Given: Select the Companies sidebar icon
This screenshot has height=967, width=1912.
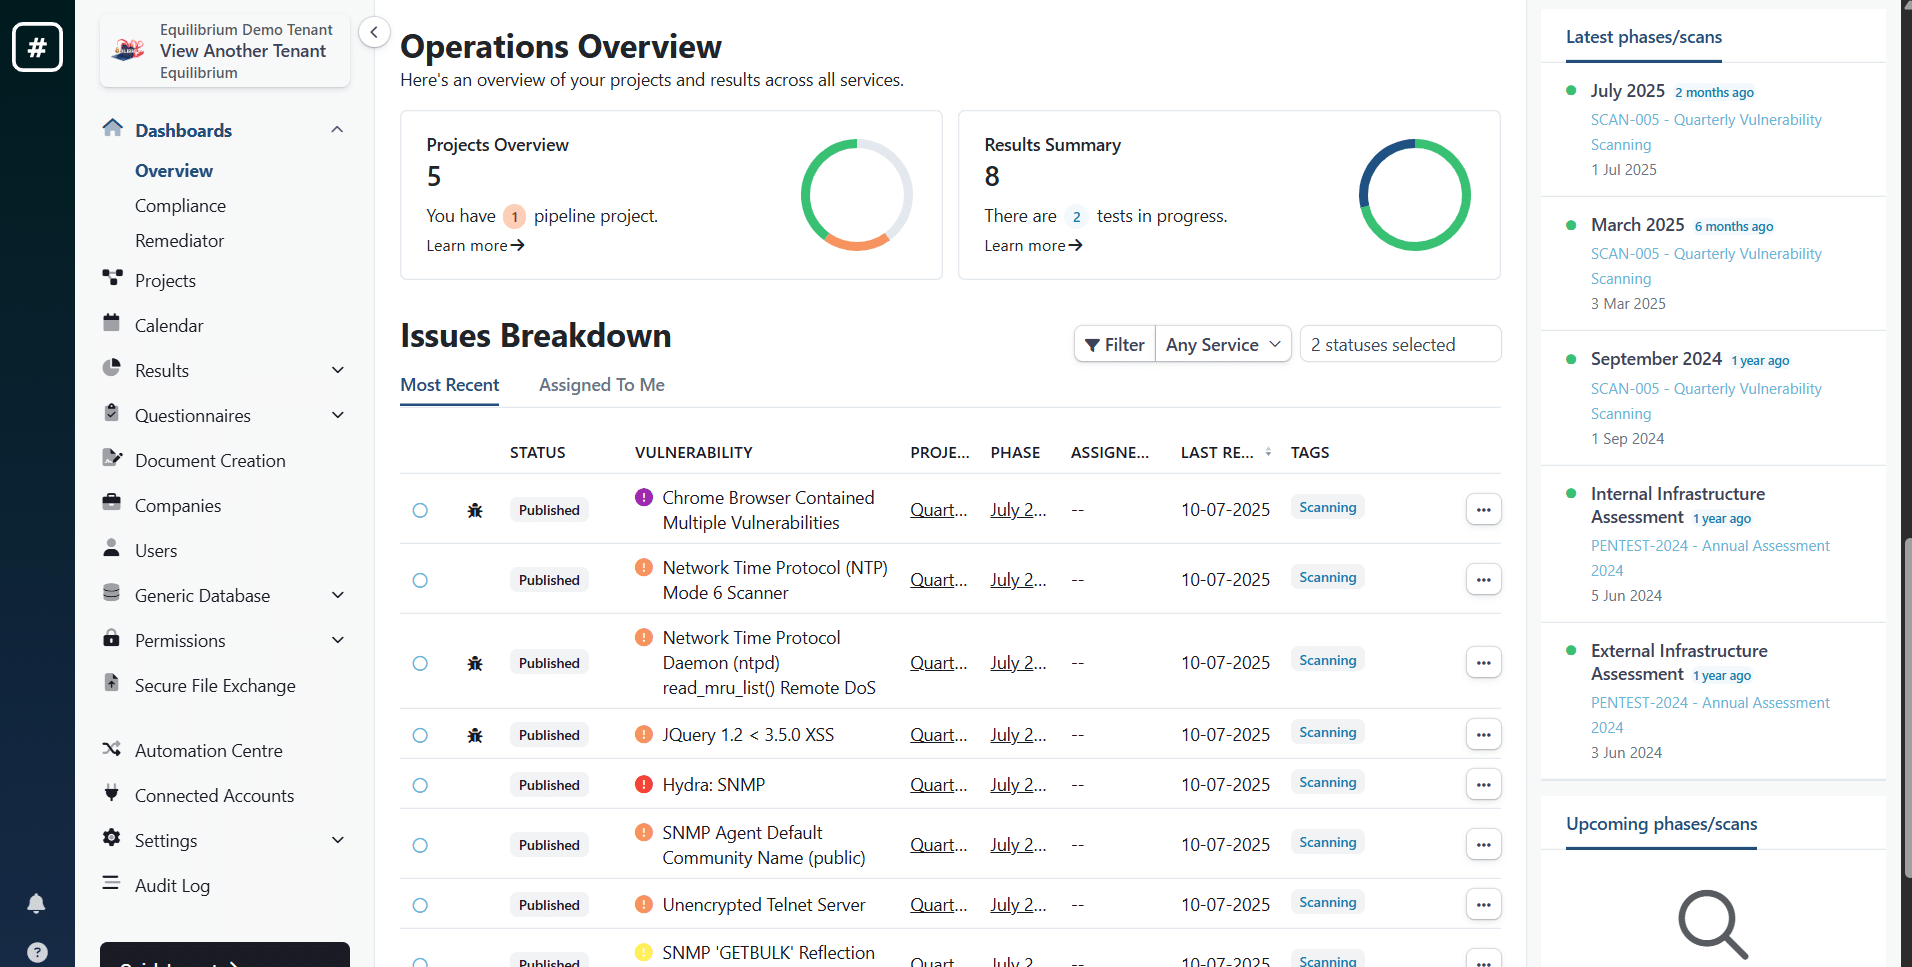Looking at the screenshot, I should click(x=112, y=505).
